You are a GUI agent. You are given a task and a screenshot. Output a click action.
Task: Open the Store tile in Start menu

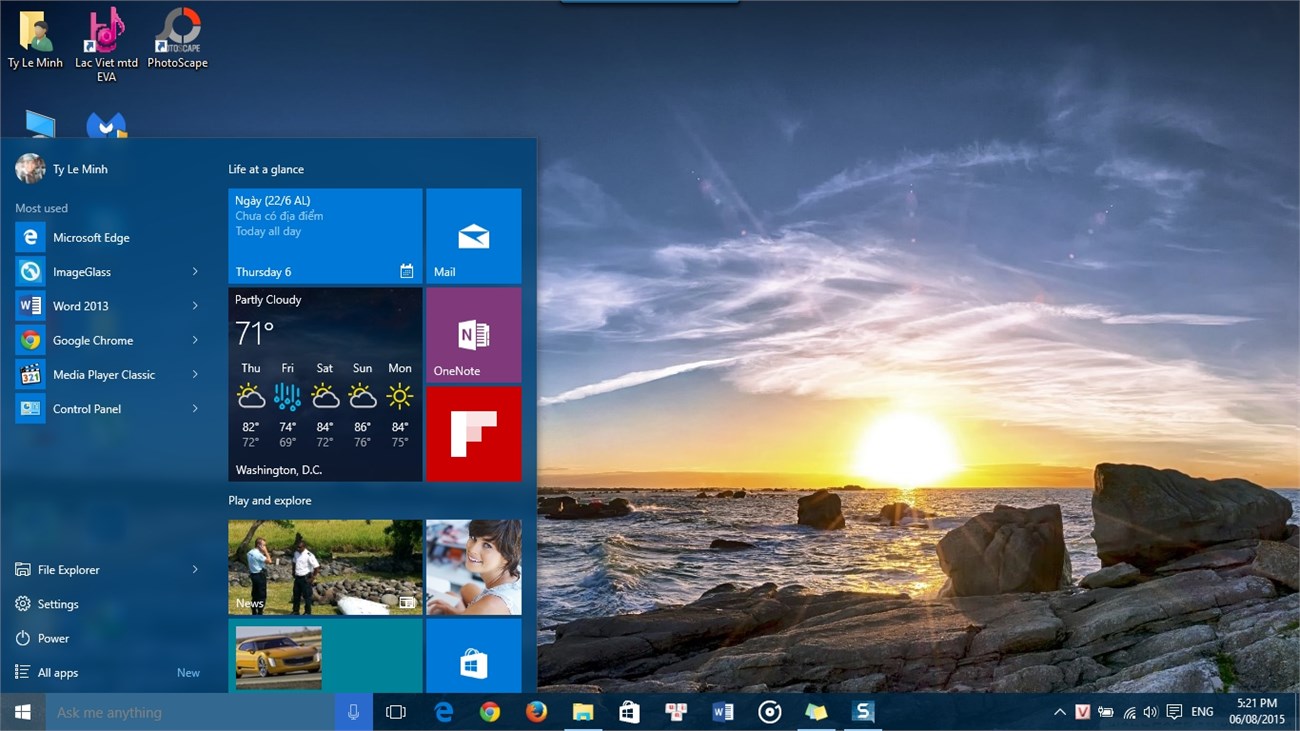pyautogui.click(x=474, y=656)
